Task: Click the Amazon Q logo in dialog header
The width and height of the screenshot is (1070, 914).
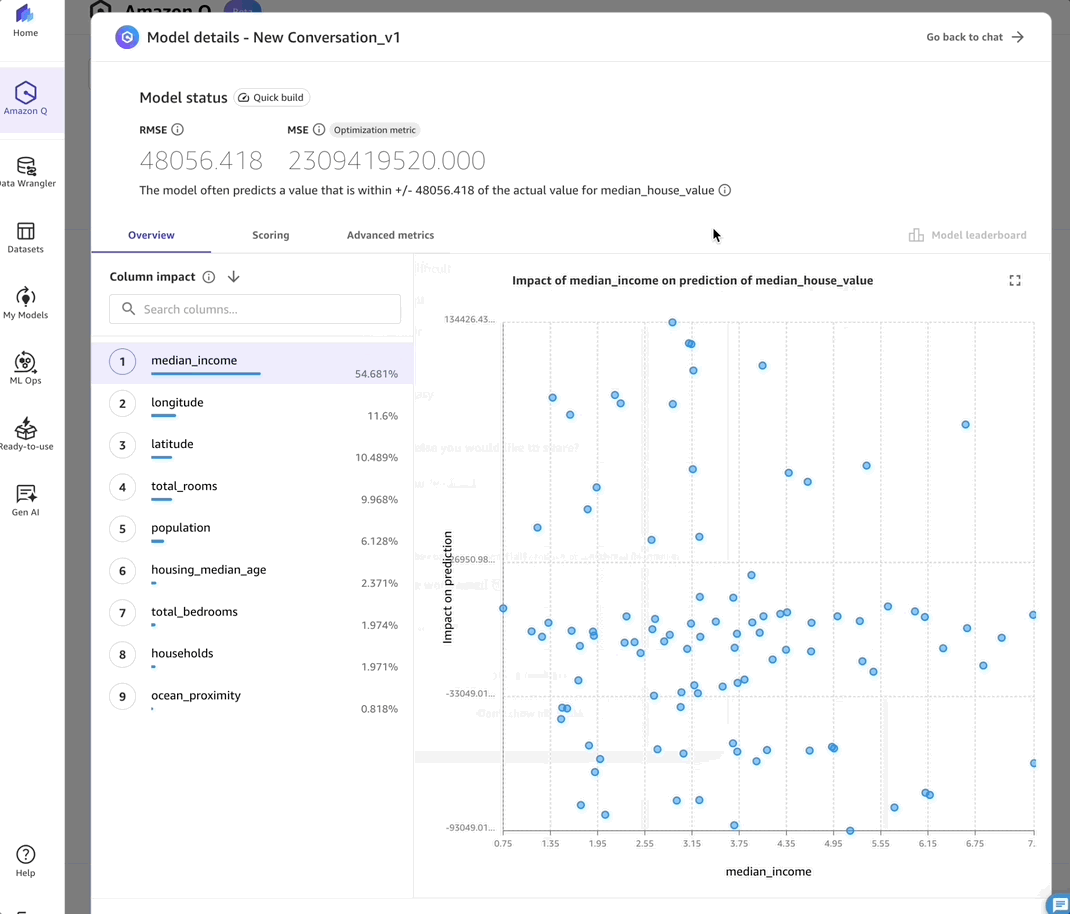Action: point(127,38)
